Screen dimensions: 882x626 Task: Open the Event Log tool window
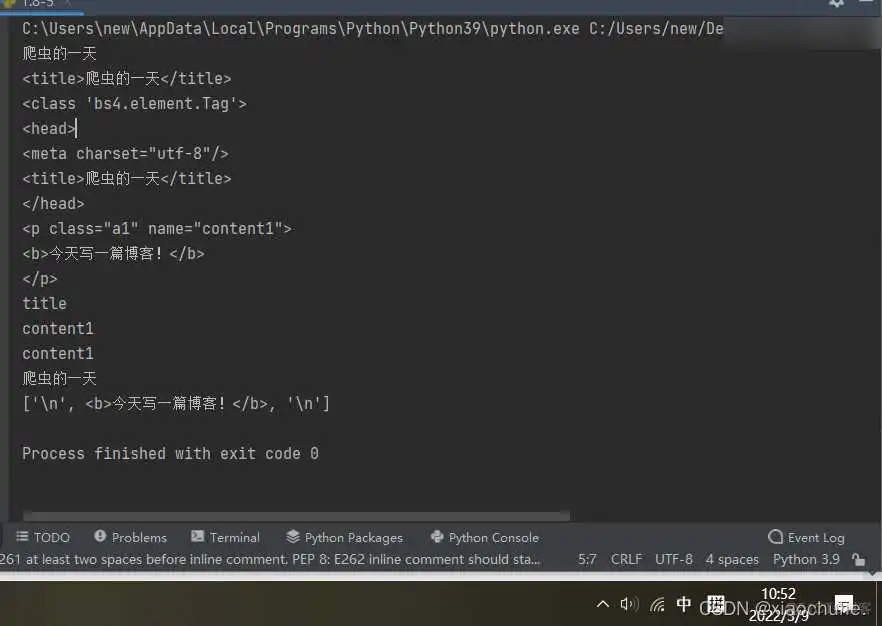(807, 537)
